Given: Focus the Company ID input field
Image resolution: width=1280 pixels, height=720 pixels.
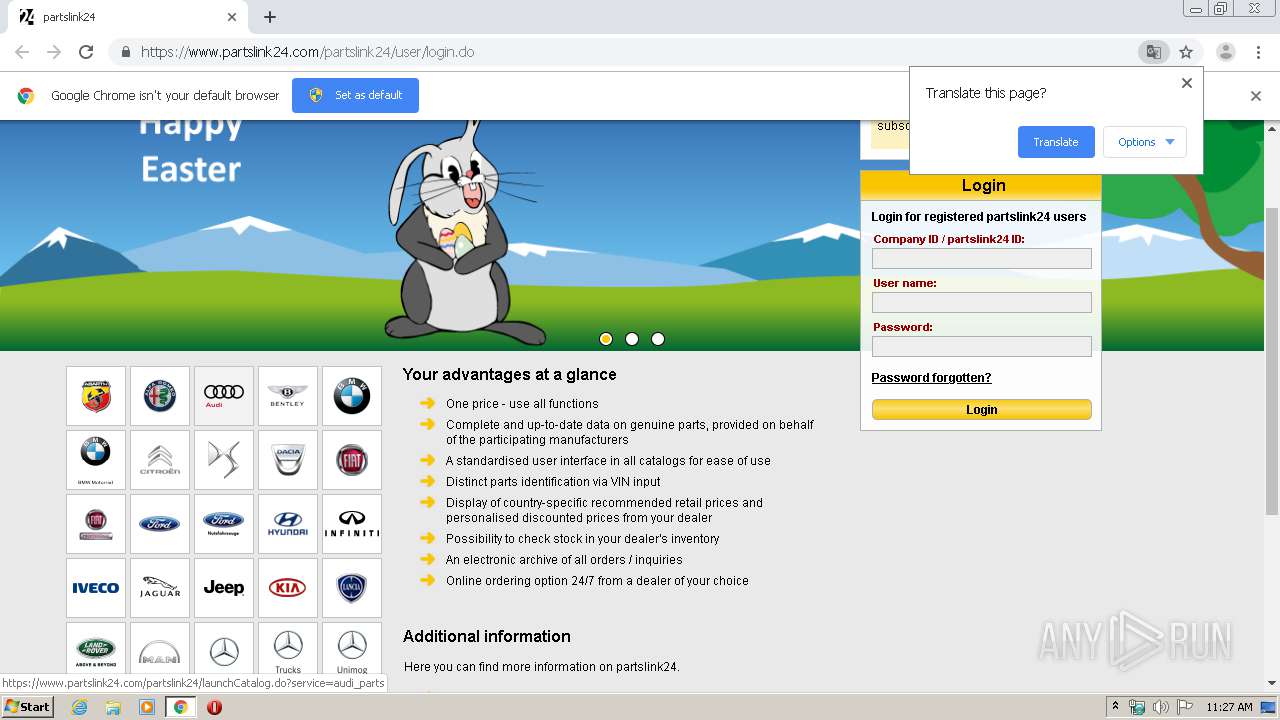Looking at the screenshot, I should click(x=982, y=258).
